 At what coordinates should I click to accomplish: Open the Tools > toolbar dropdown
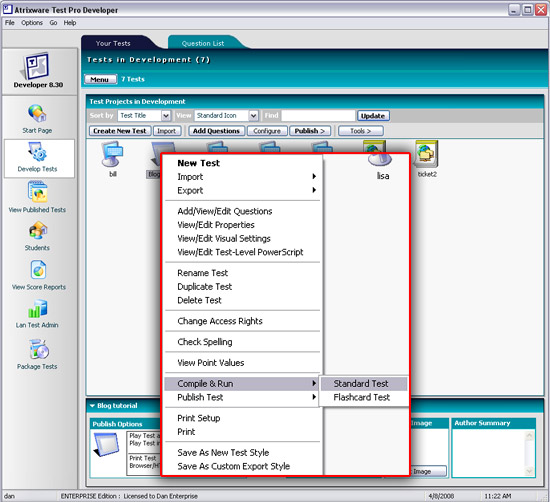click(361, 131)
